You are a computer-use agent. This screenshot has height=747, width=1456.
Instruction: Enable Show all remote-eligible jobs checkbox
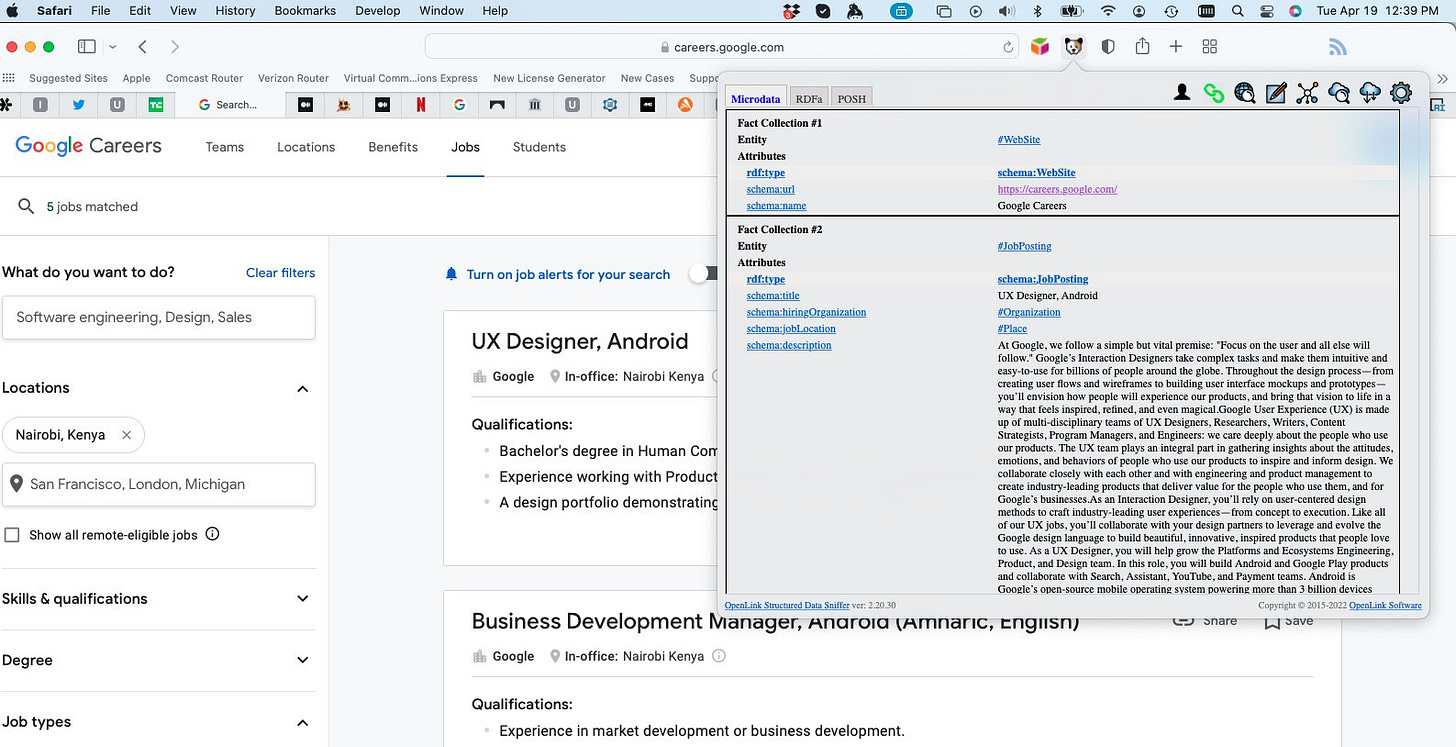tap(12, 535)
